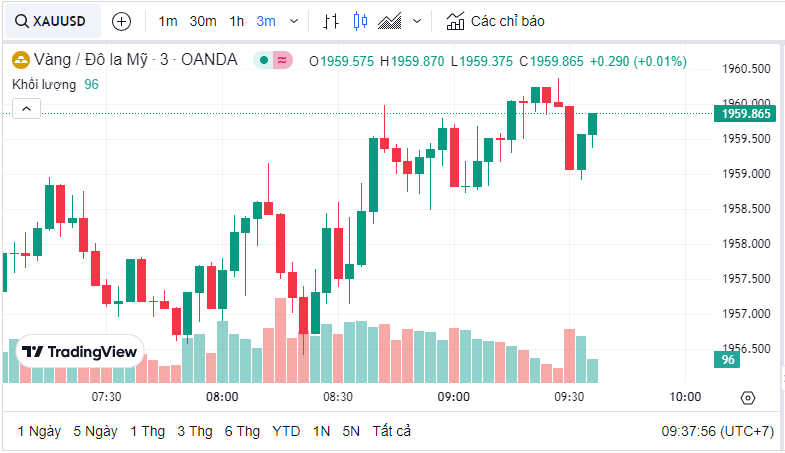Toggle the pink approximate data indicator
The image size is (785, 453).
(x=282, y=61)
